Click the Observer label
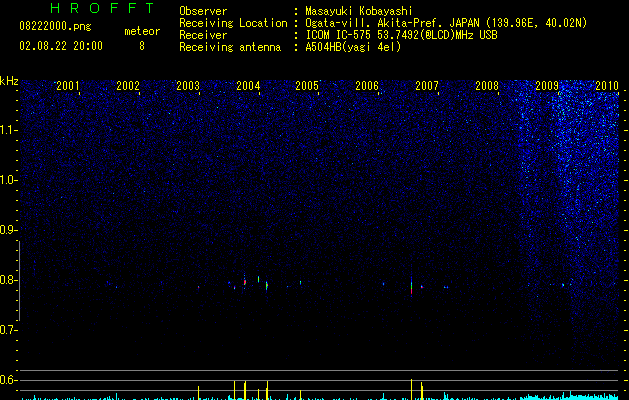Image resolution: width=629 pixels, height=400 pixels. (x=203, y=11)
